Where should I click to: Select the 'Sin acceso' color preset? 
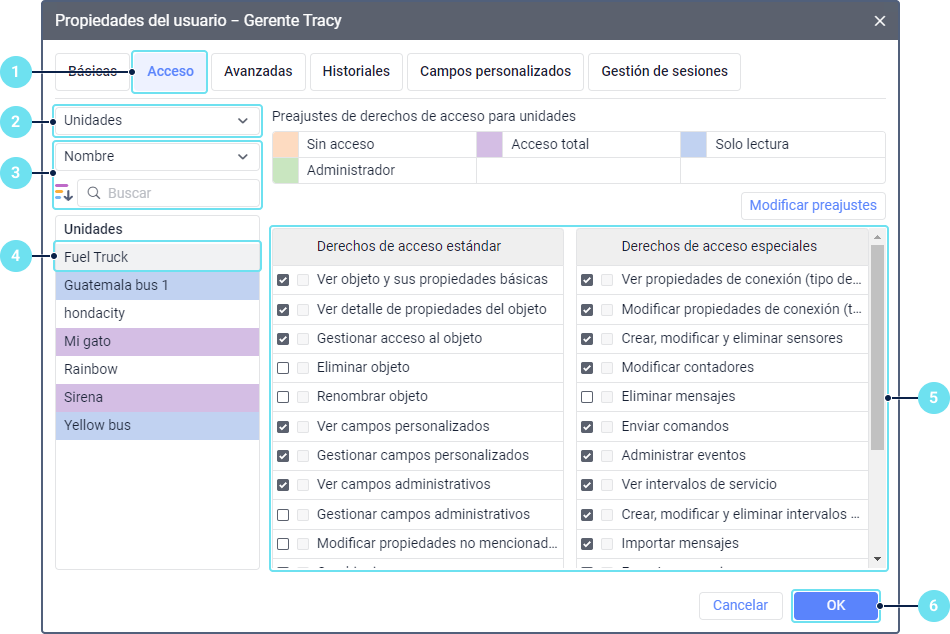click(286, 145)
